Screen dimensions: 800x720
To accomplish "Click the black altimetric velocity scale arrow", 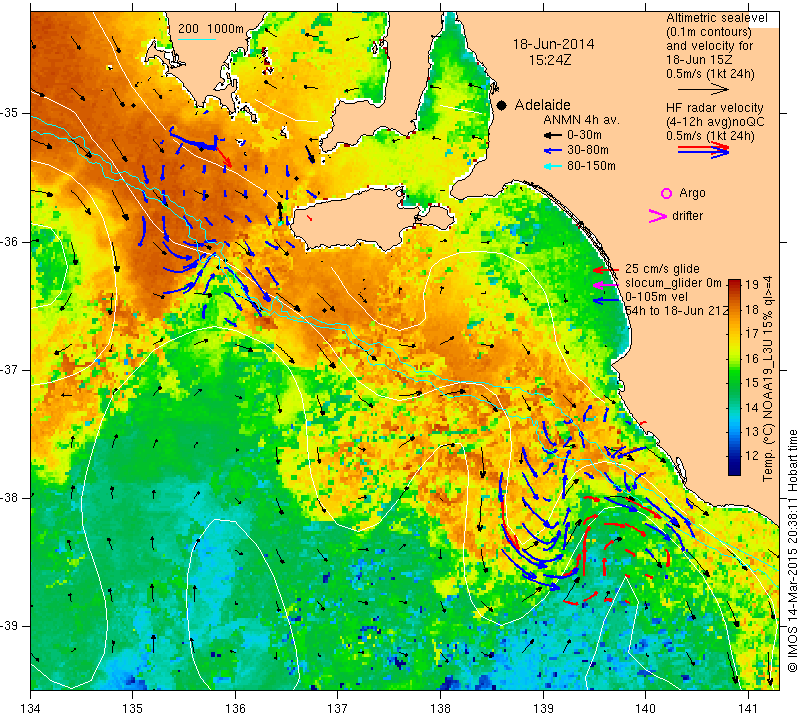I will (704, 90).
